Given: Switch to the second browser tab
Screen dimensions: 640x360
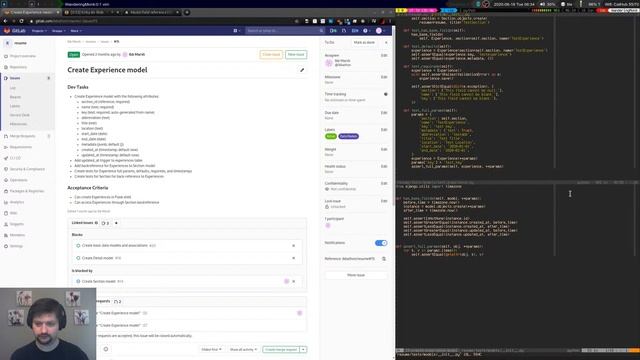Looking at the screenshot, I should click(x=92, y=12).
